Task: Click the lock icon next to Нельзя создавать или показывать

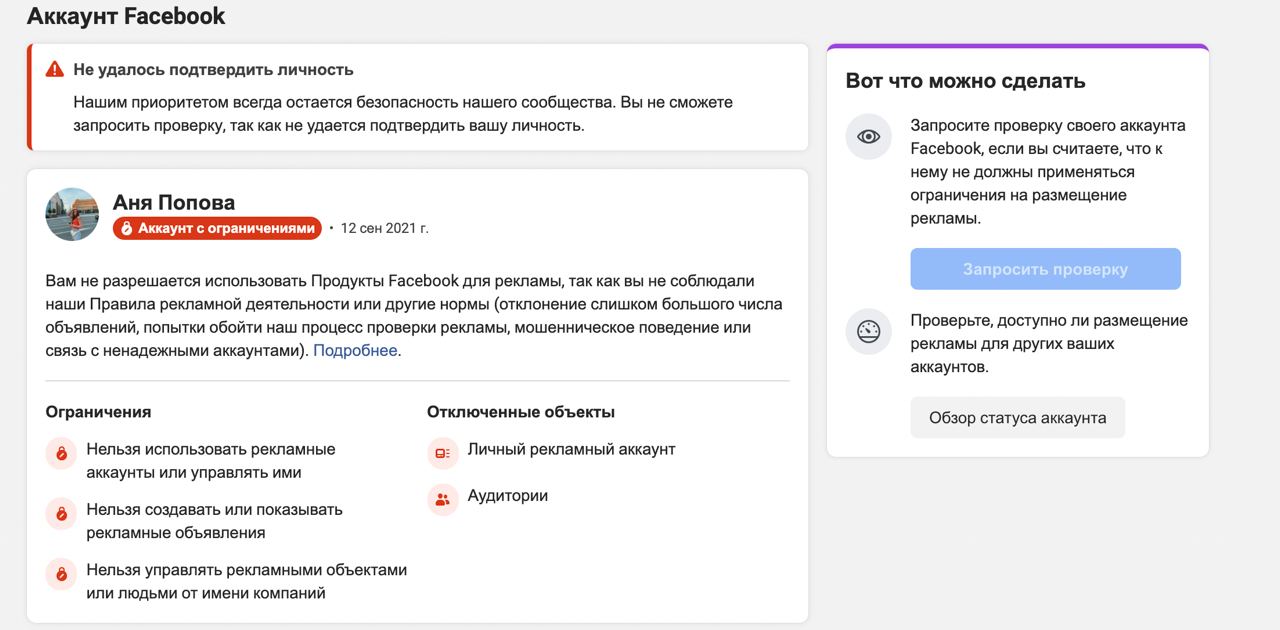Action: pos(61,514)
